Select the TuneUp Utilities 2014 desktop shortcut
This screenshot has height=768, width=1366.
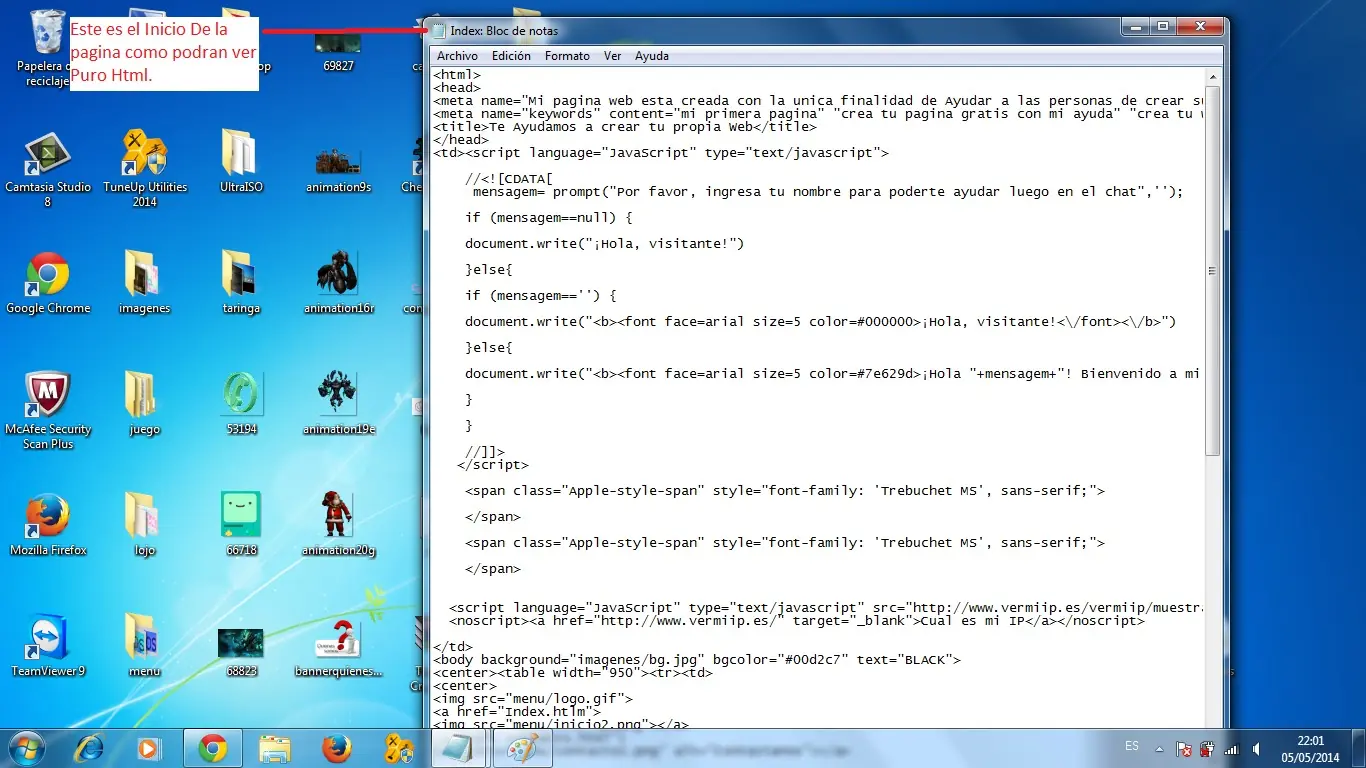tap(145, 170)
